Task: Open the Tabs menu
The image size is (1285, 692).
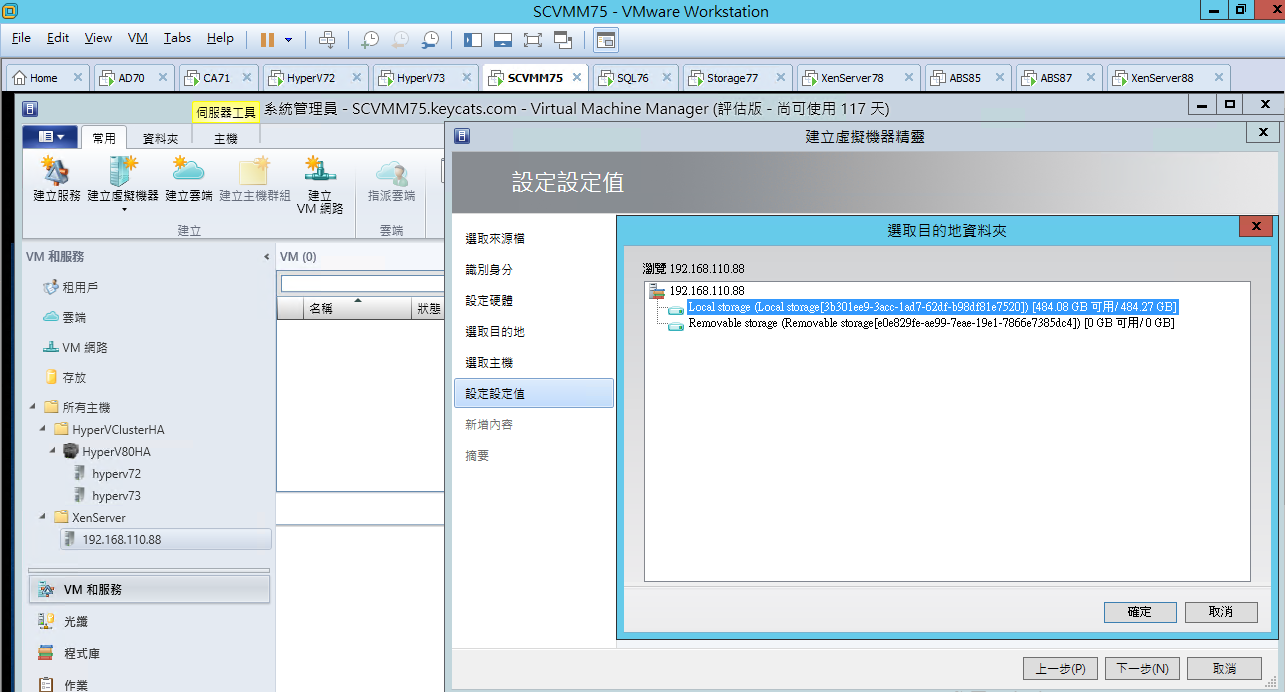Action: pyautogui.click(x=177, y=38)
